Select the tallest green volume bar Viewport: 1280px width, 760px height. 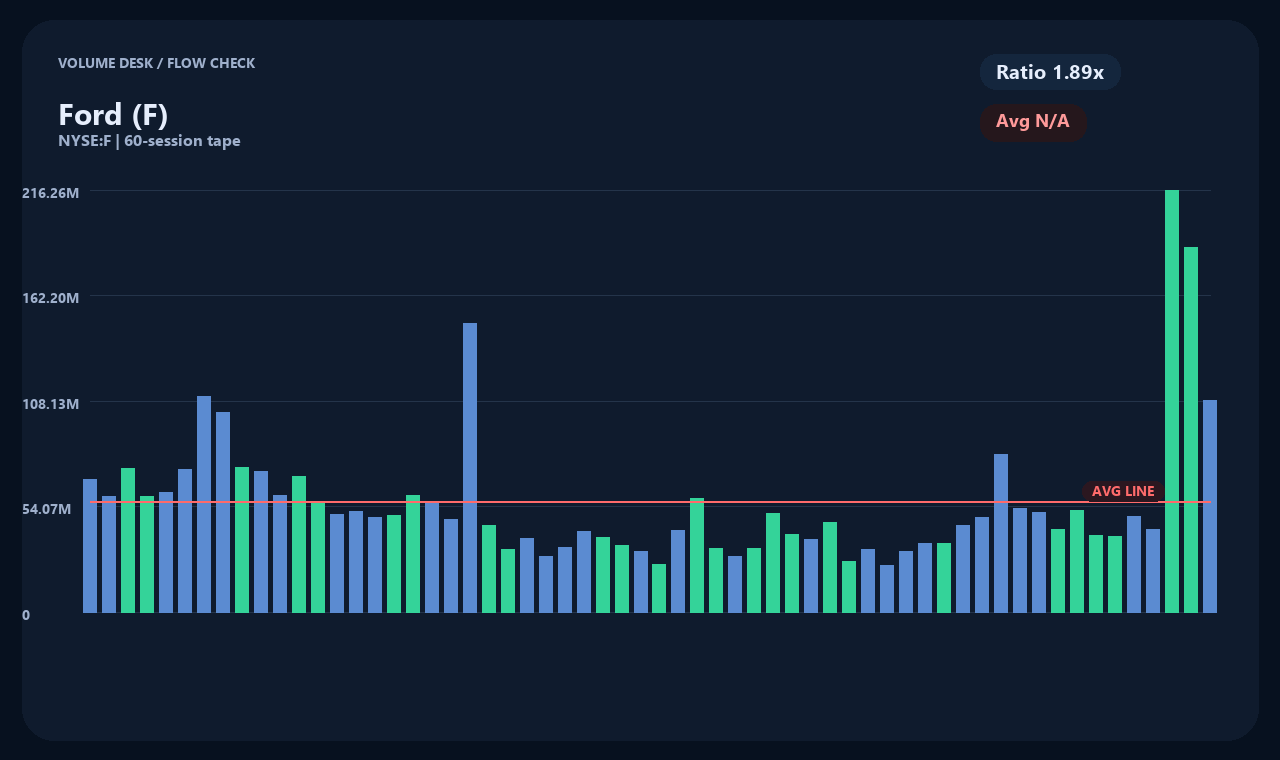click(x=1172, y=401)
